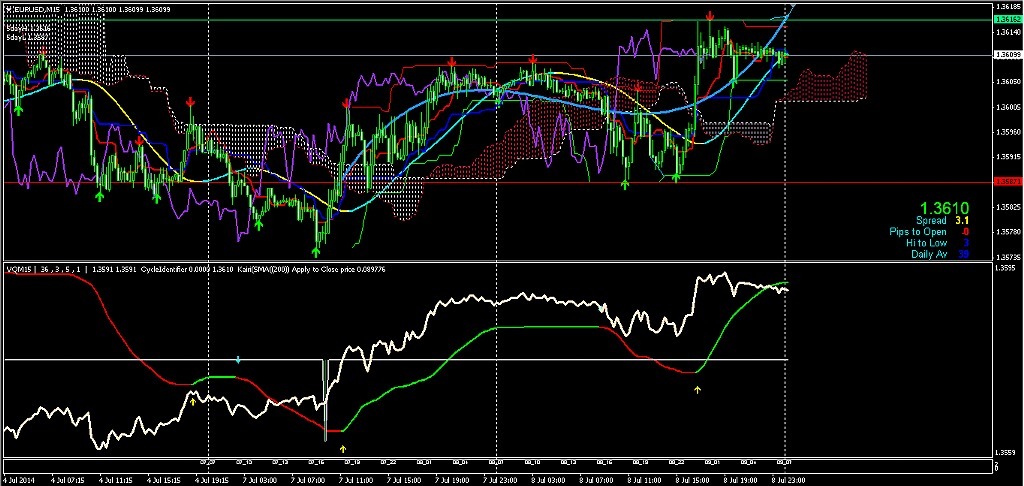Click the VQM15 indicator label
This screenshot has height=486, width=1024.
(x=21, y=268)
